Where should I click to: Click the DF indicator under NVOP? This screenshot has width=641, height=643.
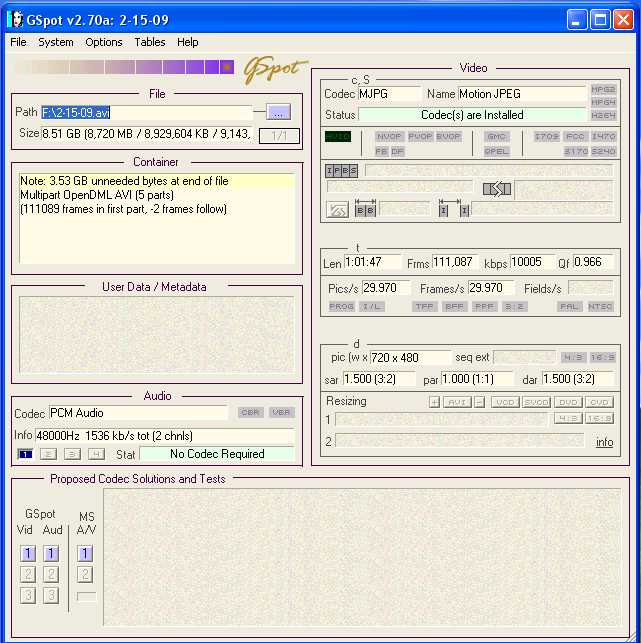pyautogui.click(x=397, y=152)
